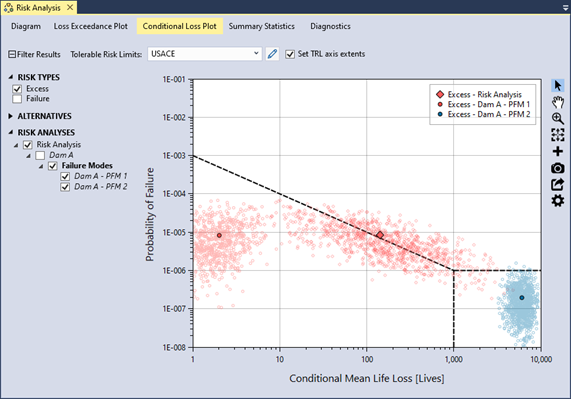Click the blue PFM 2 mean point marker
The width and height of the screenshot is (571, 399).
(x=521, y=297)
